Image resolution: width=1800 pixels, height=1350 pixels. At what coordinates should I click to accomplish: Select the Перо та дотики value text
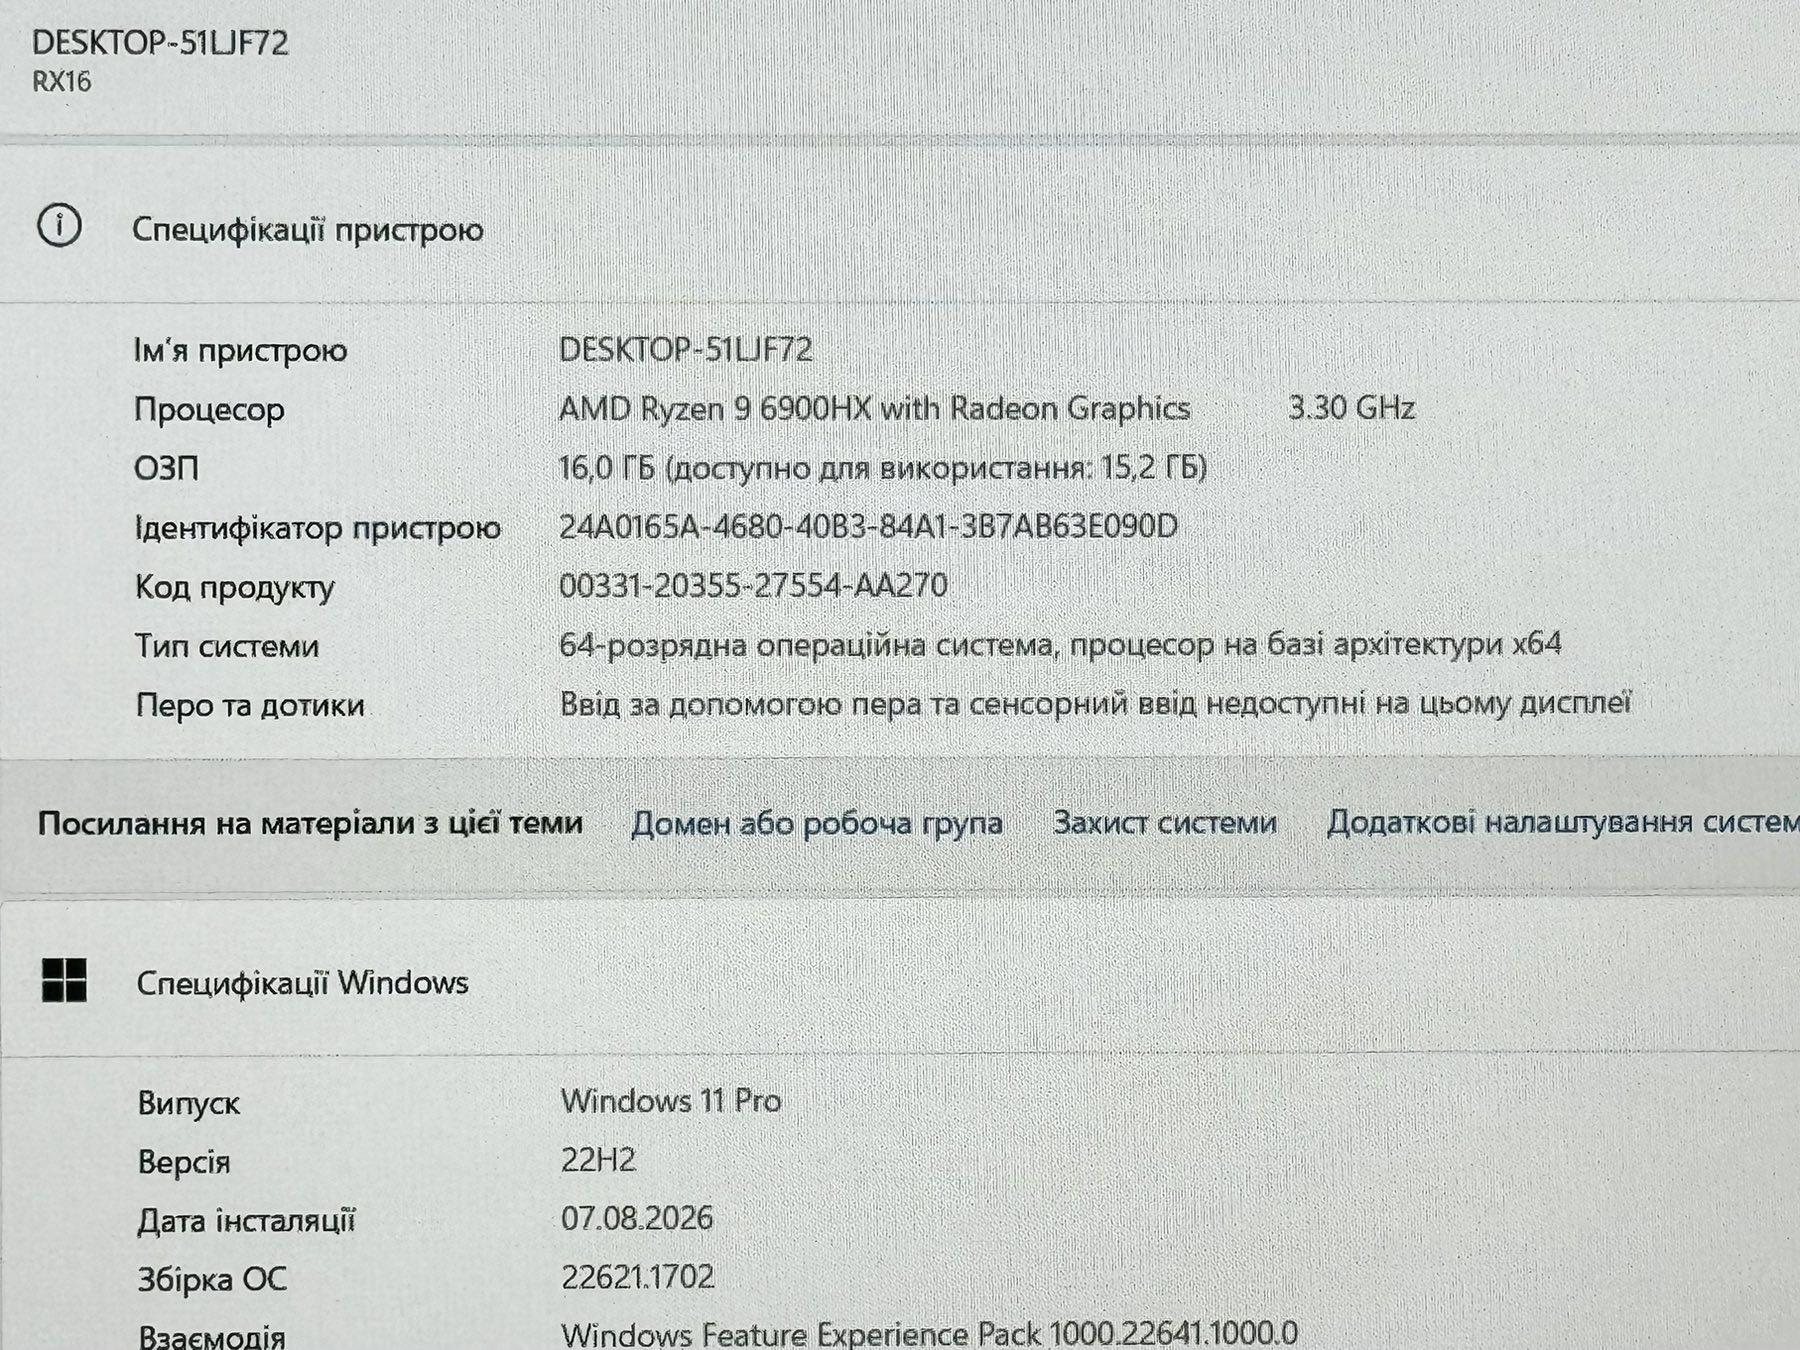1095,704
